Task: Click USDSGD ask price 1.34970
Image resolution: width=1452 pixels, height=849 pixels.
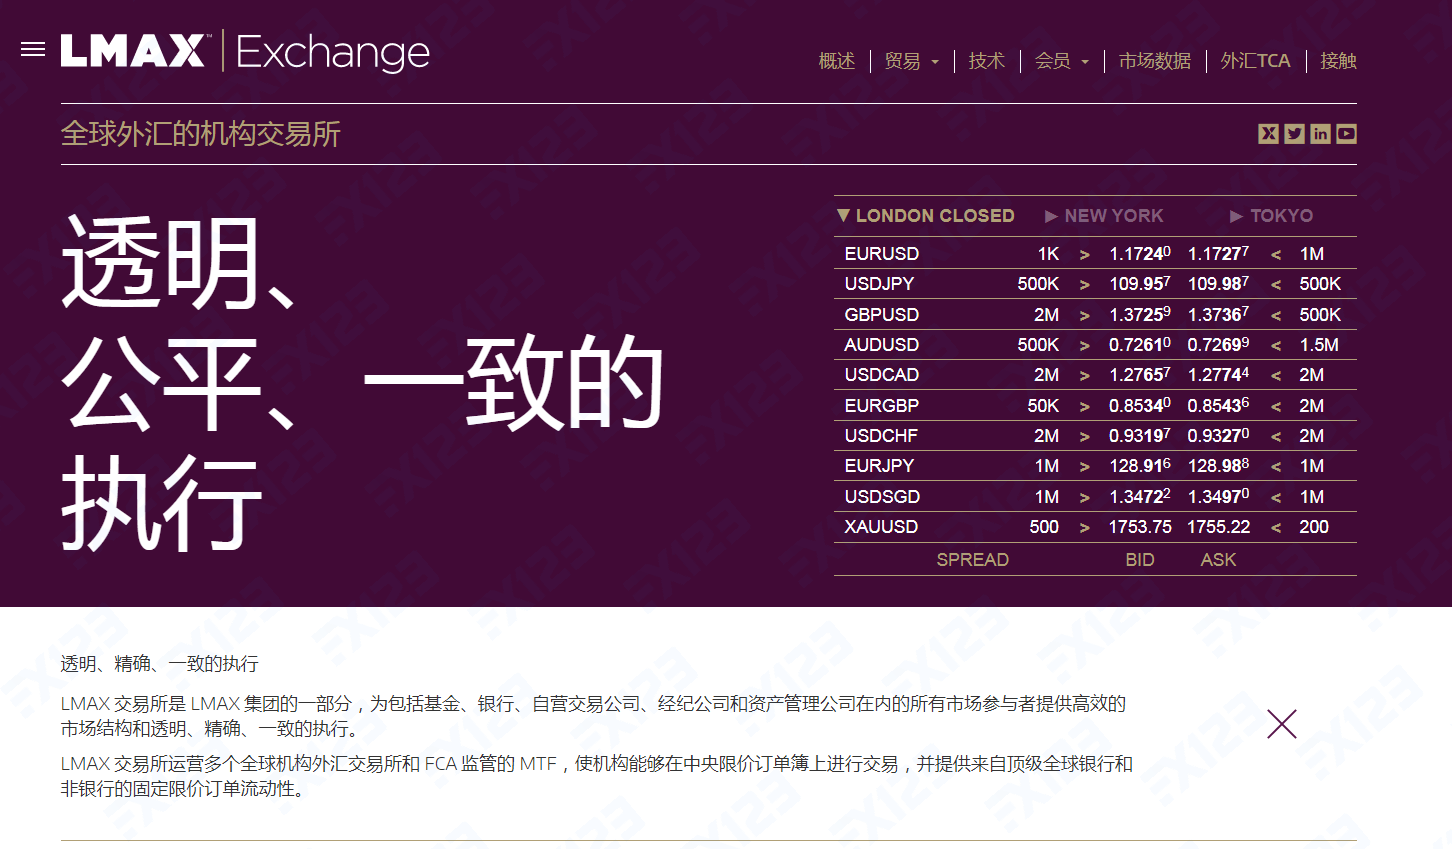Action: pos(1218,497)
